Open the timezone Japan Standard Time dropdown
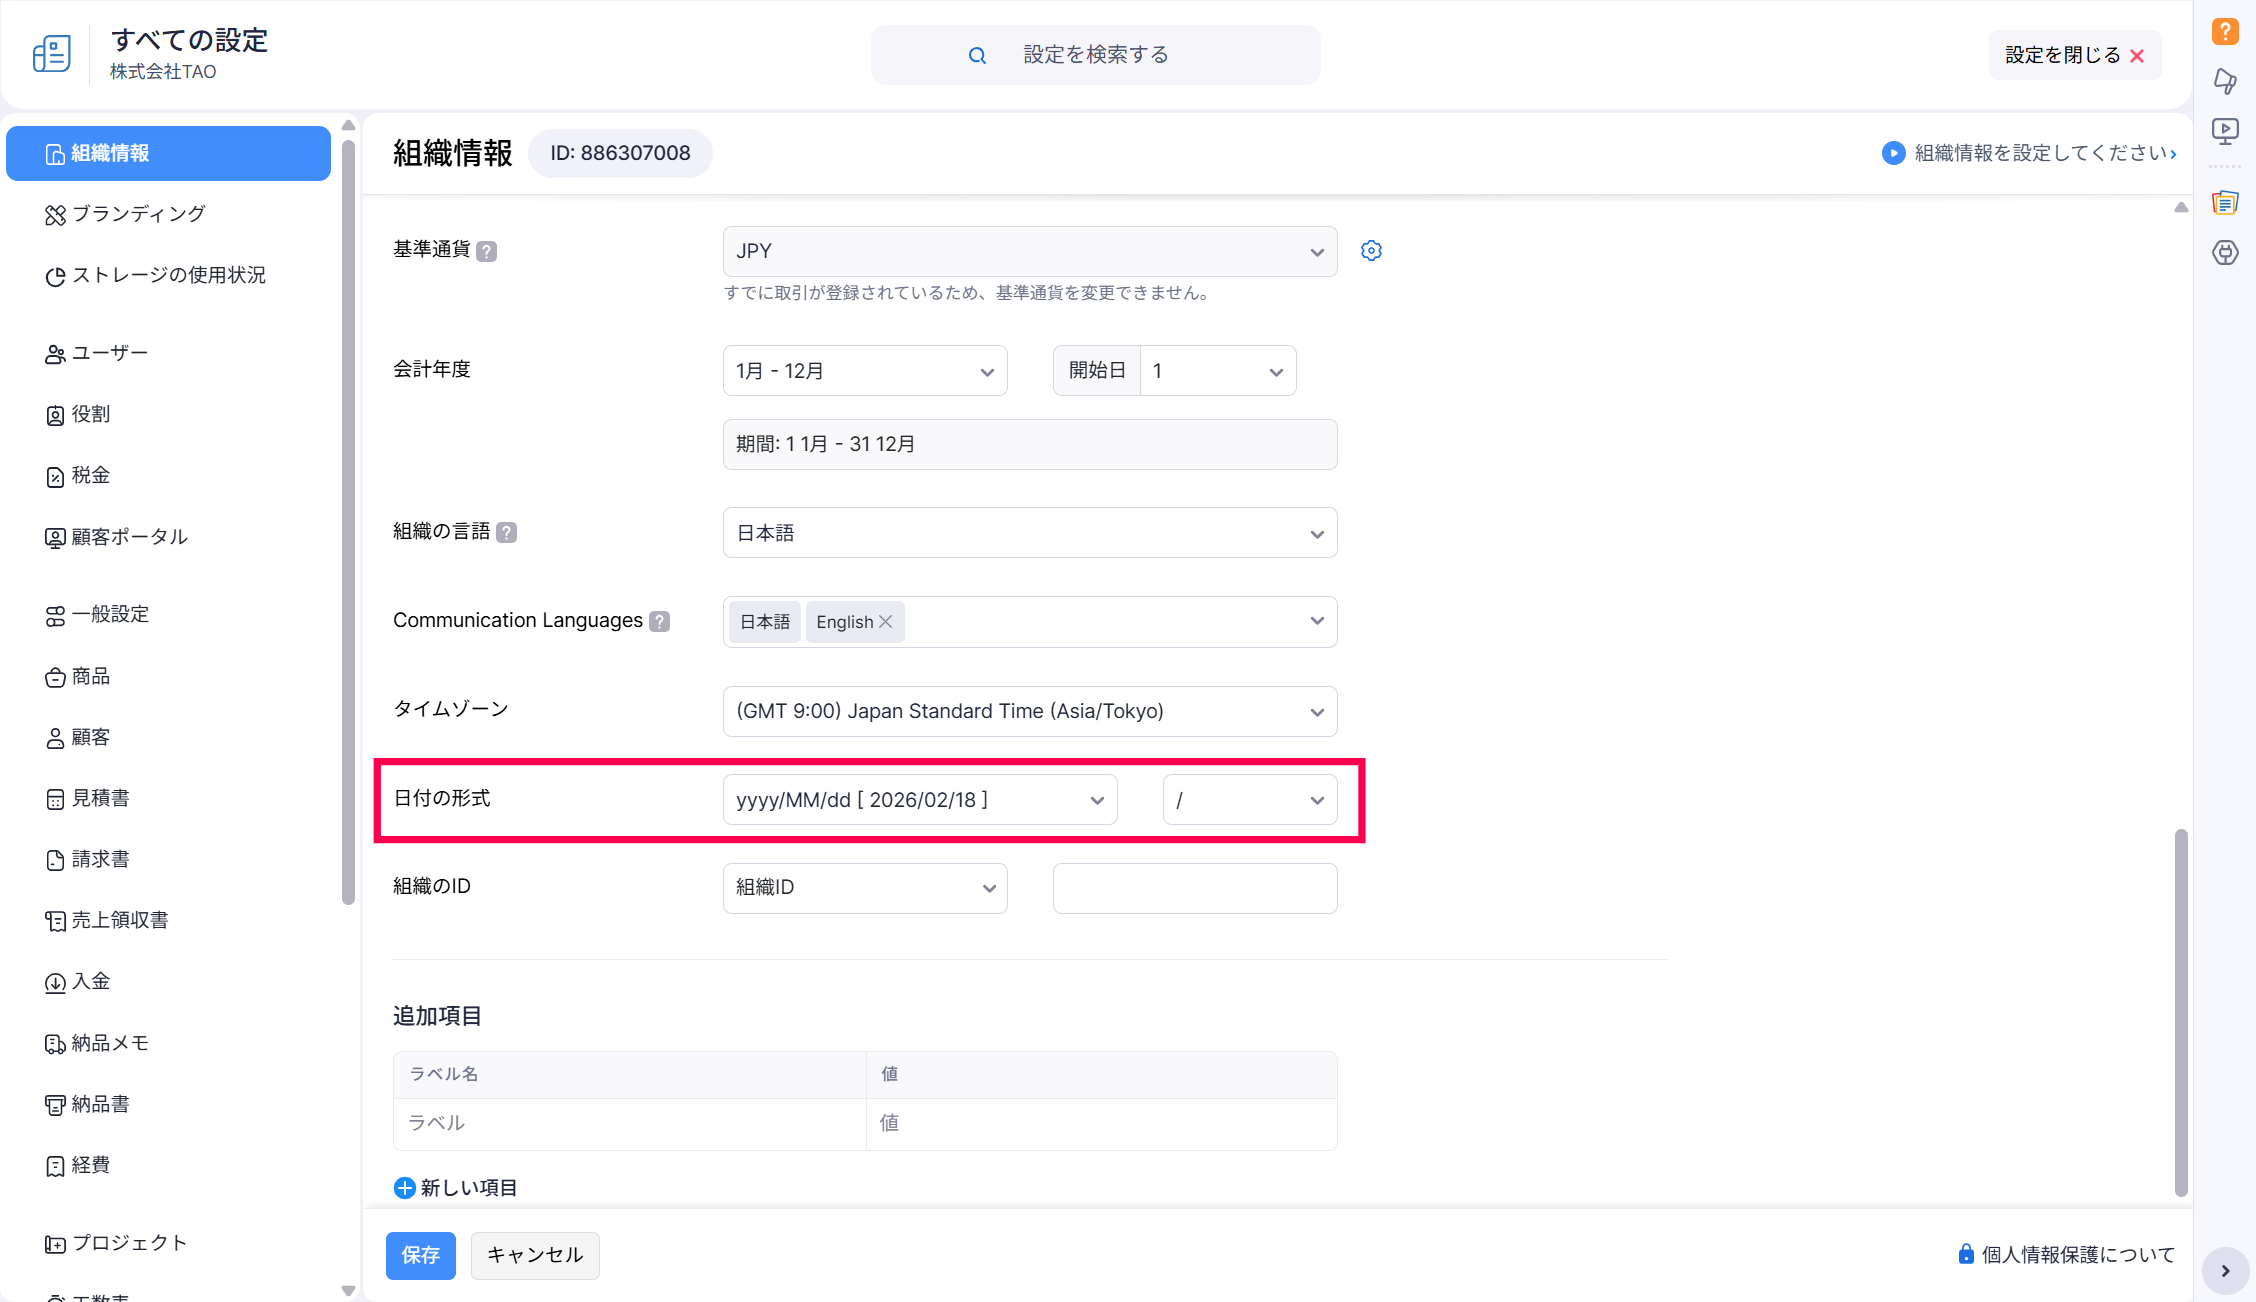 click(1029, 711)
